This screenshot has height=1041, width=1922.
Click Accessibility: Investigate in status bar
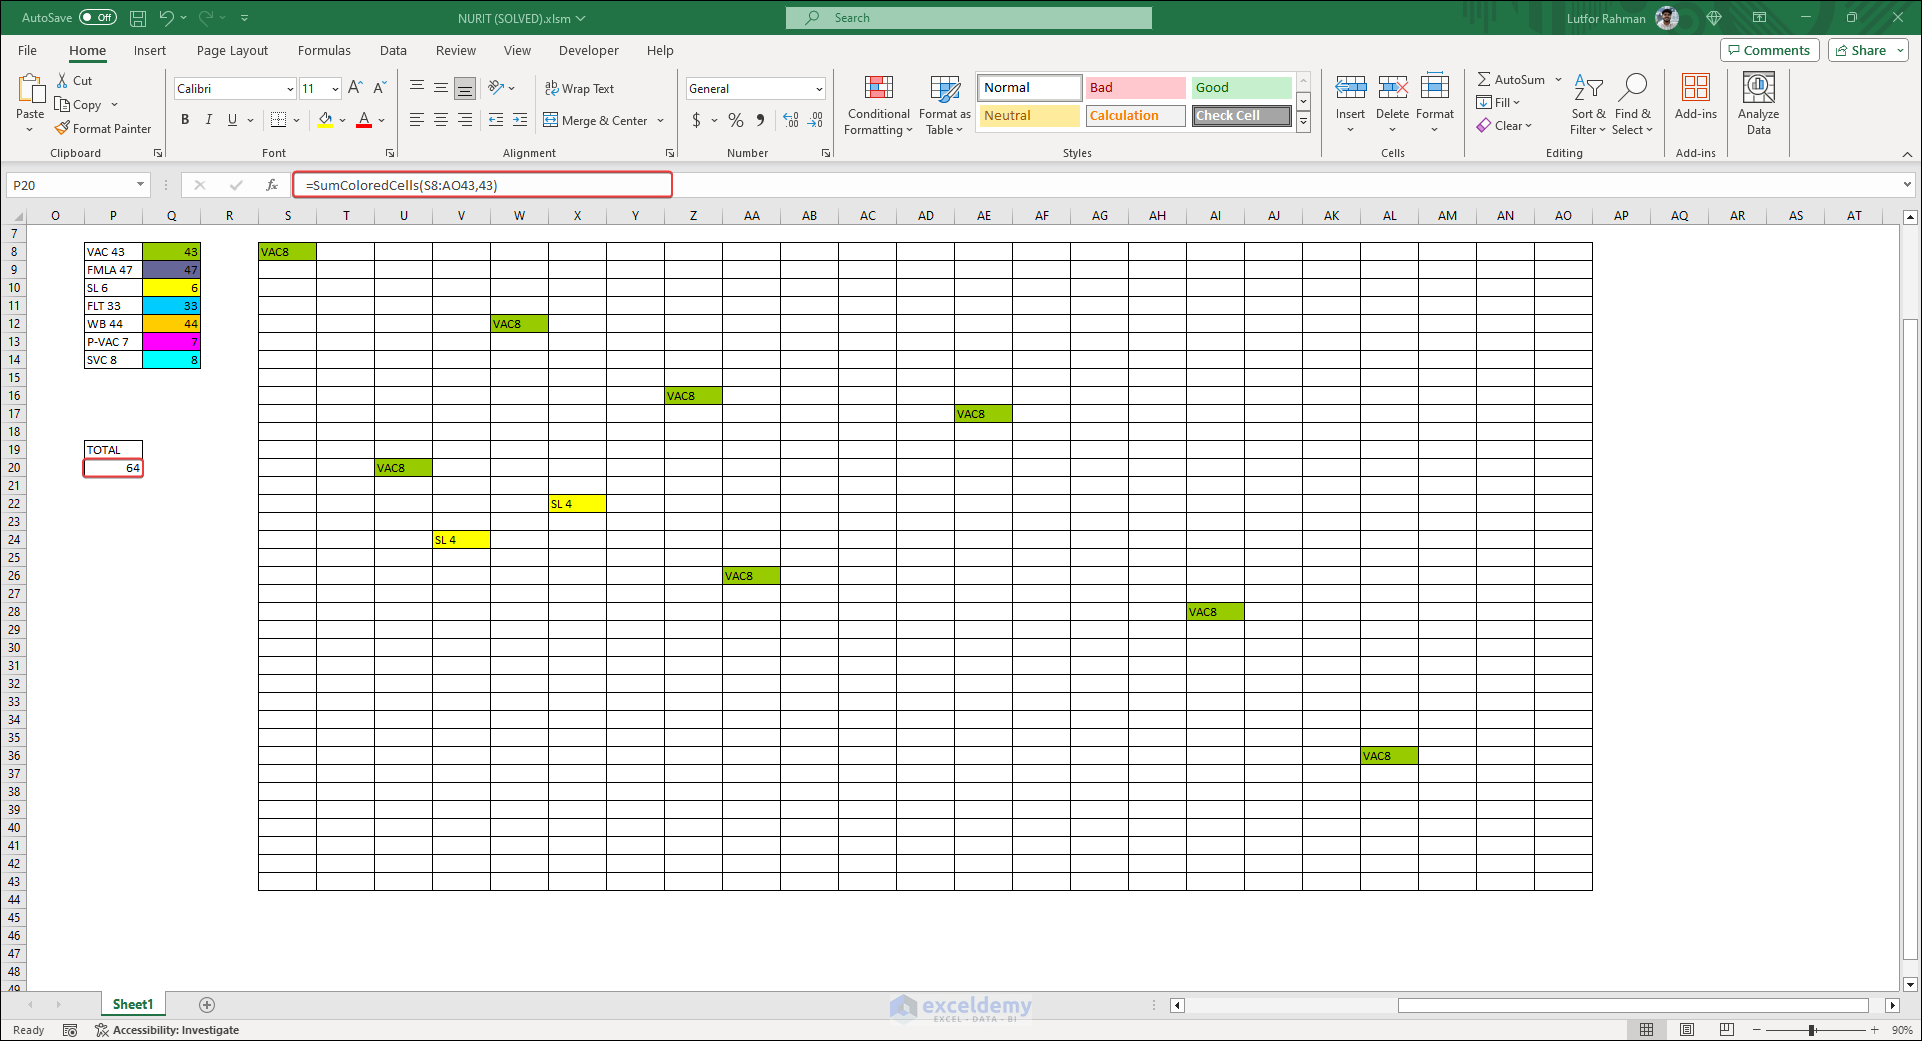pos(167,1030)
